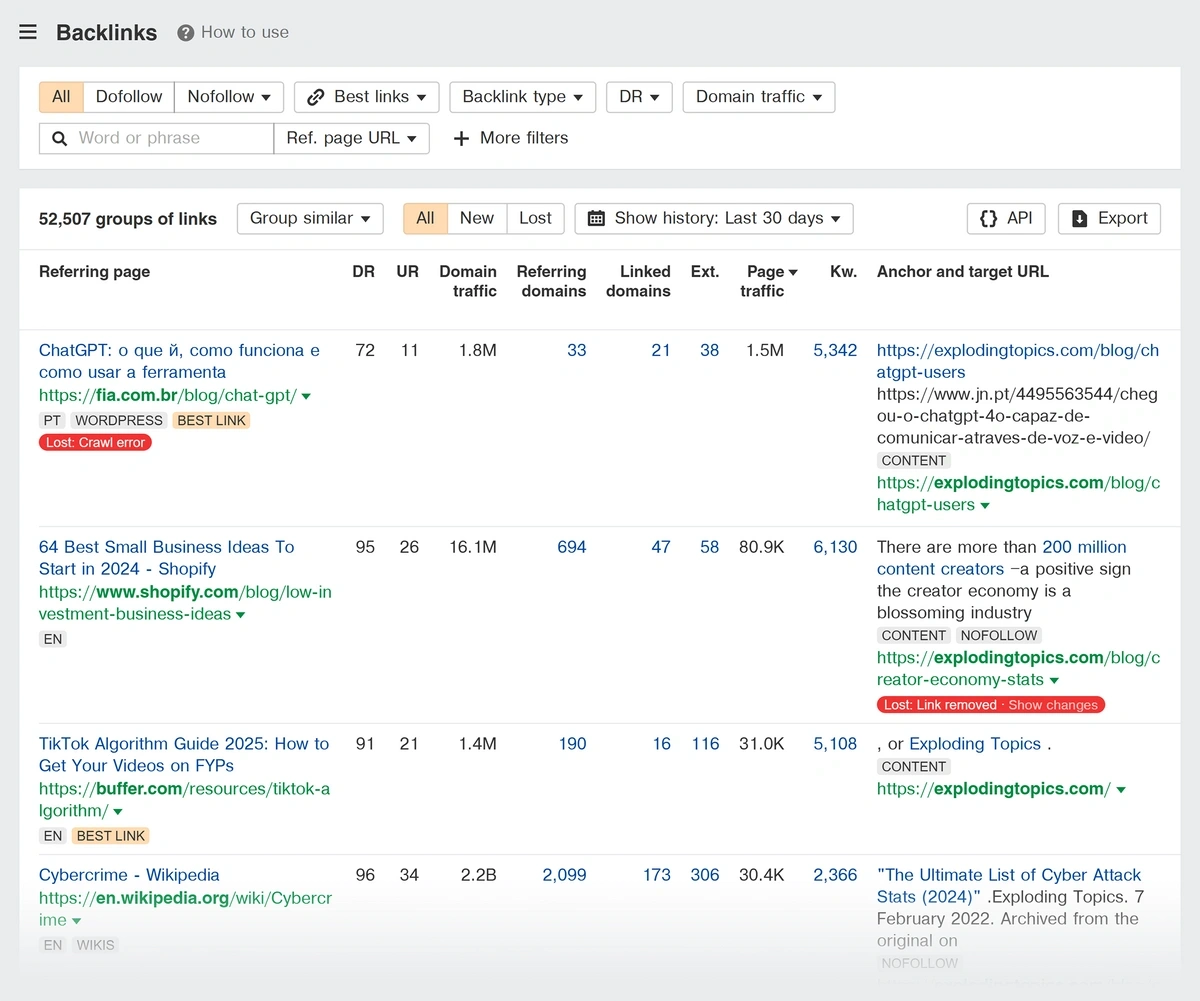
Task: Open the Backlink type dropdown
Action: coord(522,97)
